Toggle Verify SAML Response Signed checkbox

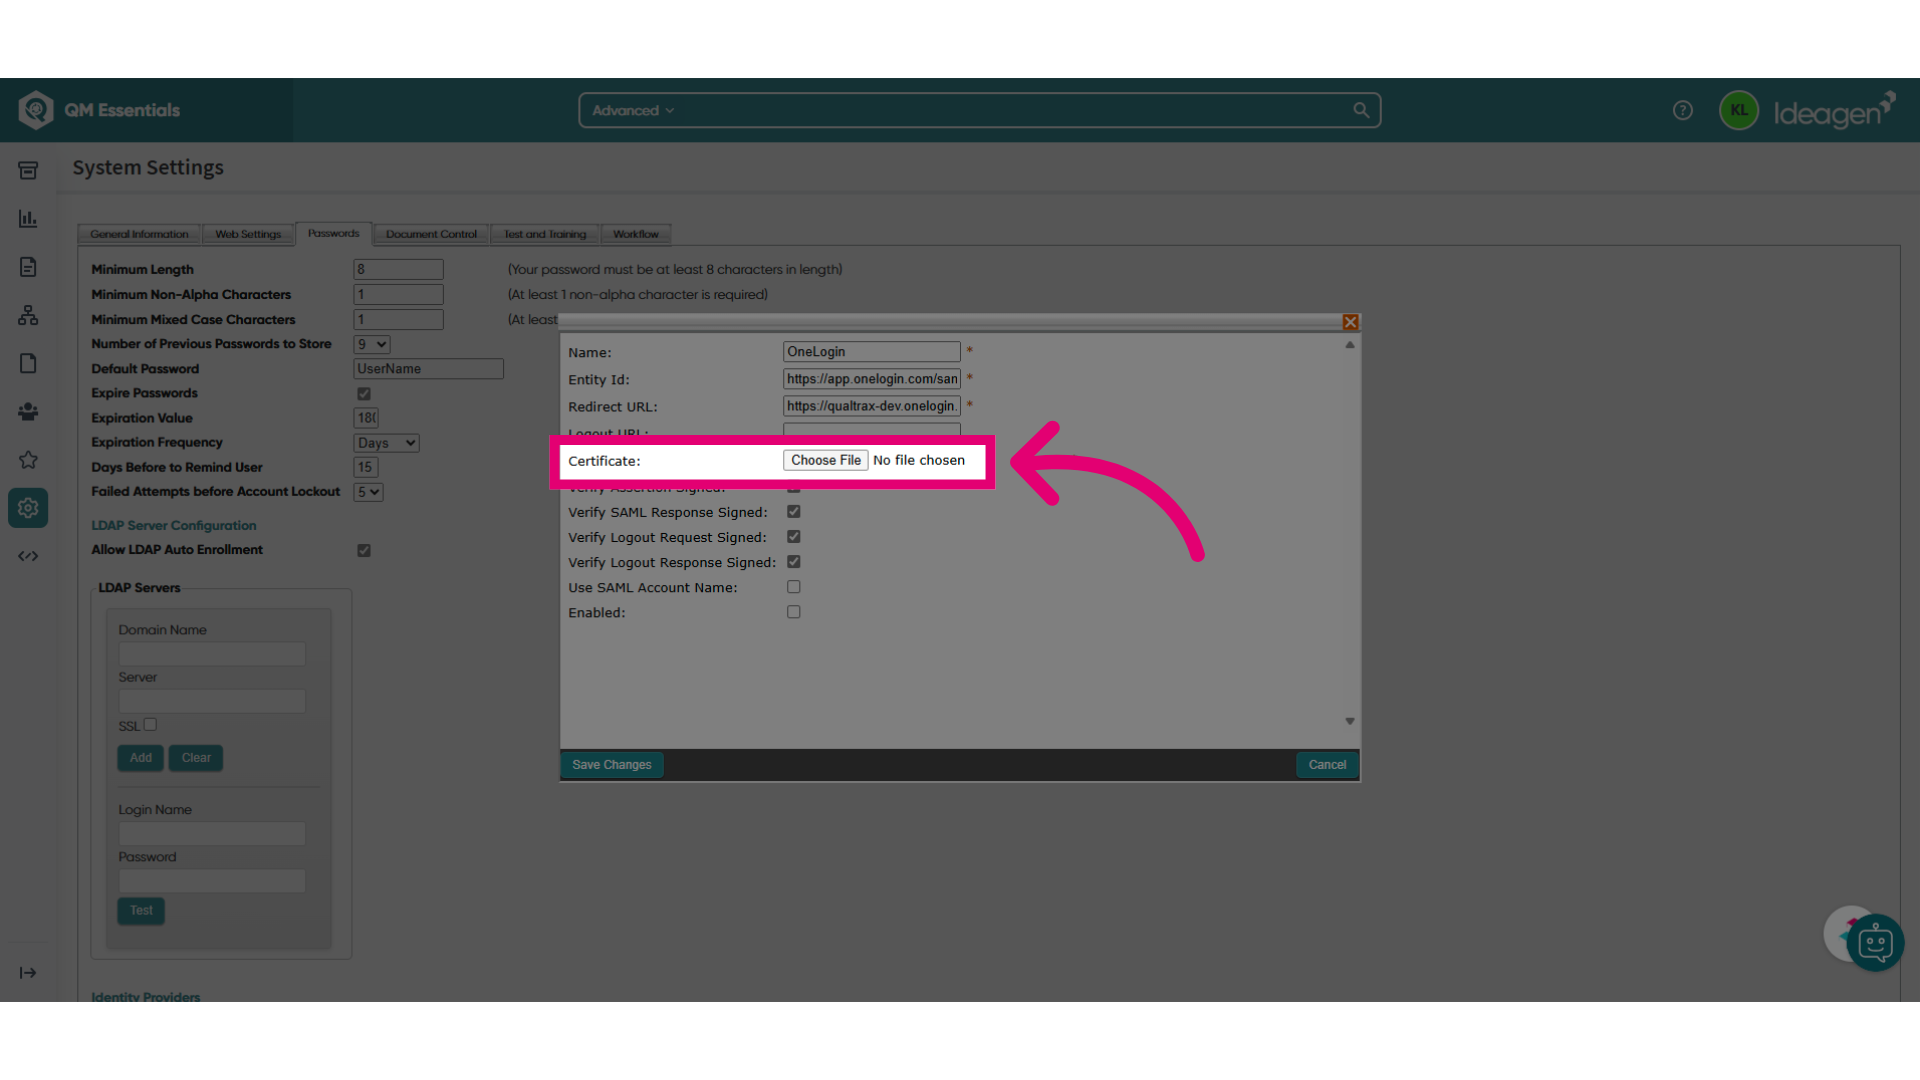(794, 512)
